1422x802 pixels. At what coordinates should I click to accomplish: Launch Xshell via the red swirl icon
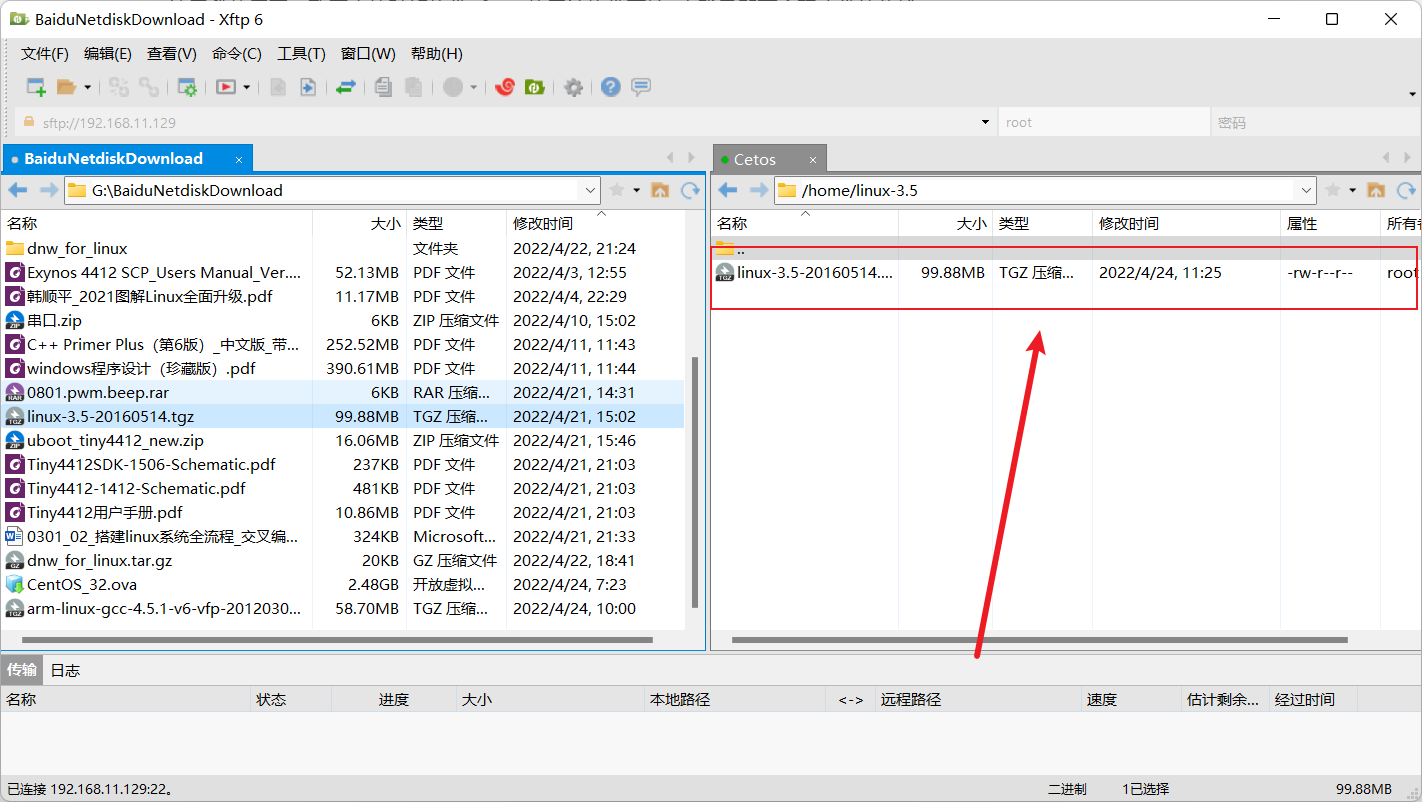click(x=505, y=87)
